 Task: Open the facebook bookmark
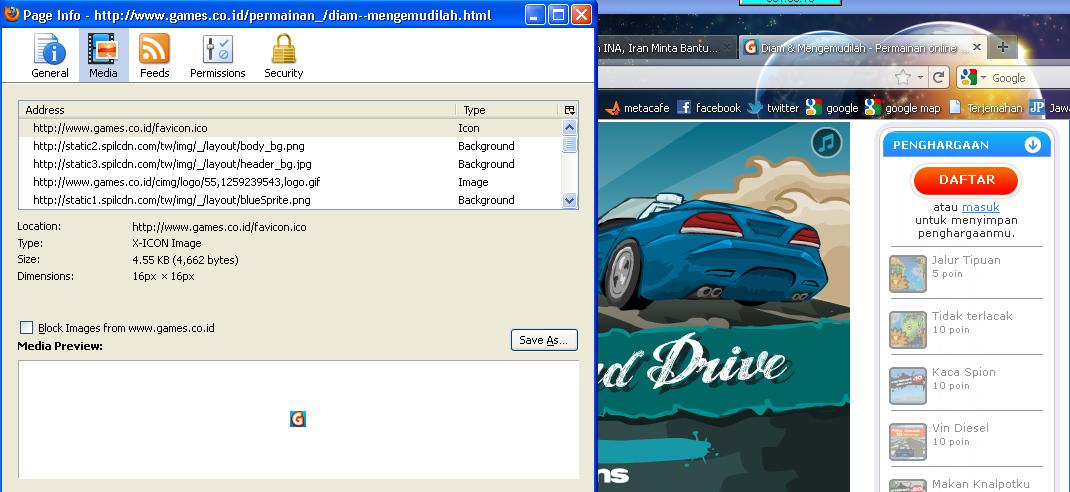pyautogui.click(x=709, y=108)
